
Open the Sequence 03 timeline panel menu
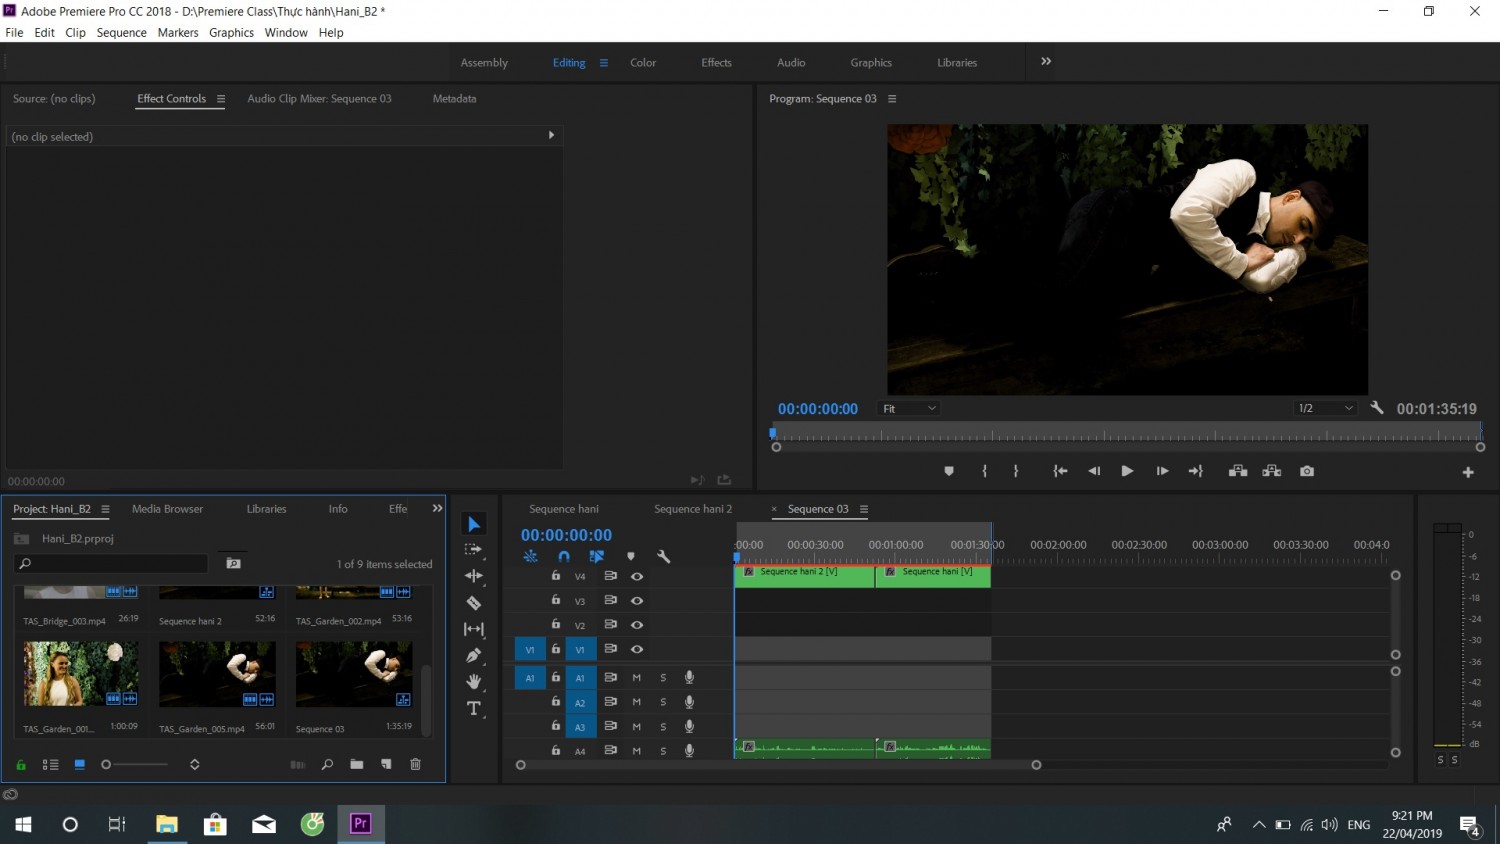[x=864, y=509]
